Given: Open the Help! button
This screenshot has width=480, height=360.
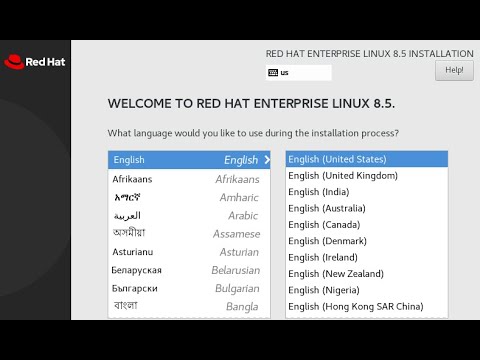Looking at the screenshot, I should [x=454, y=70].
